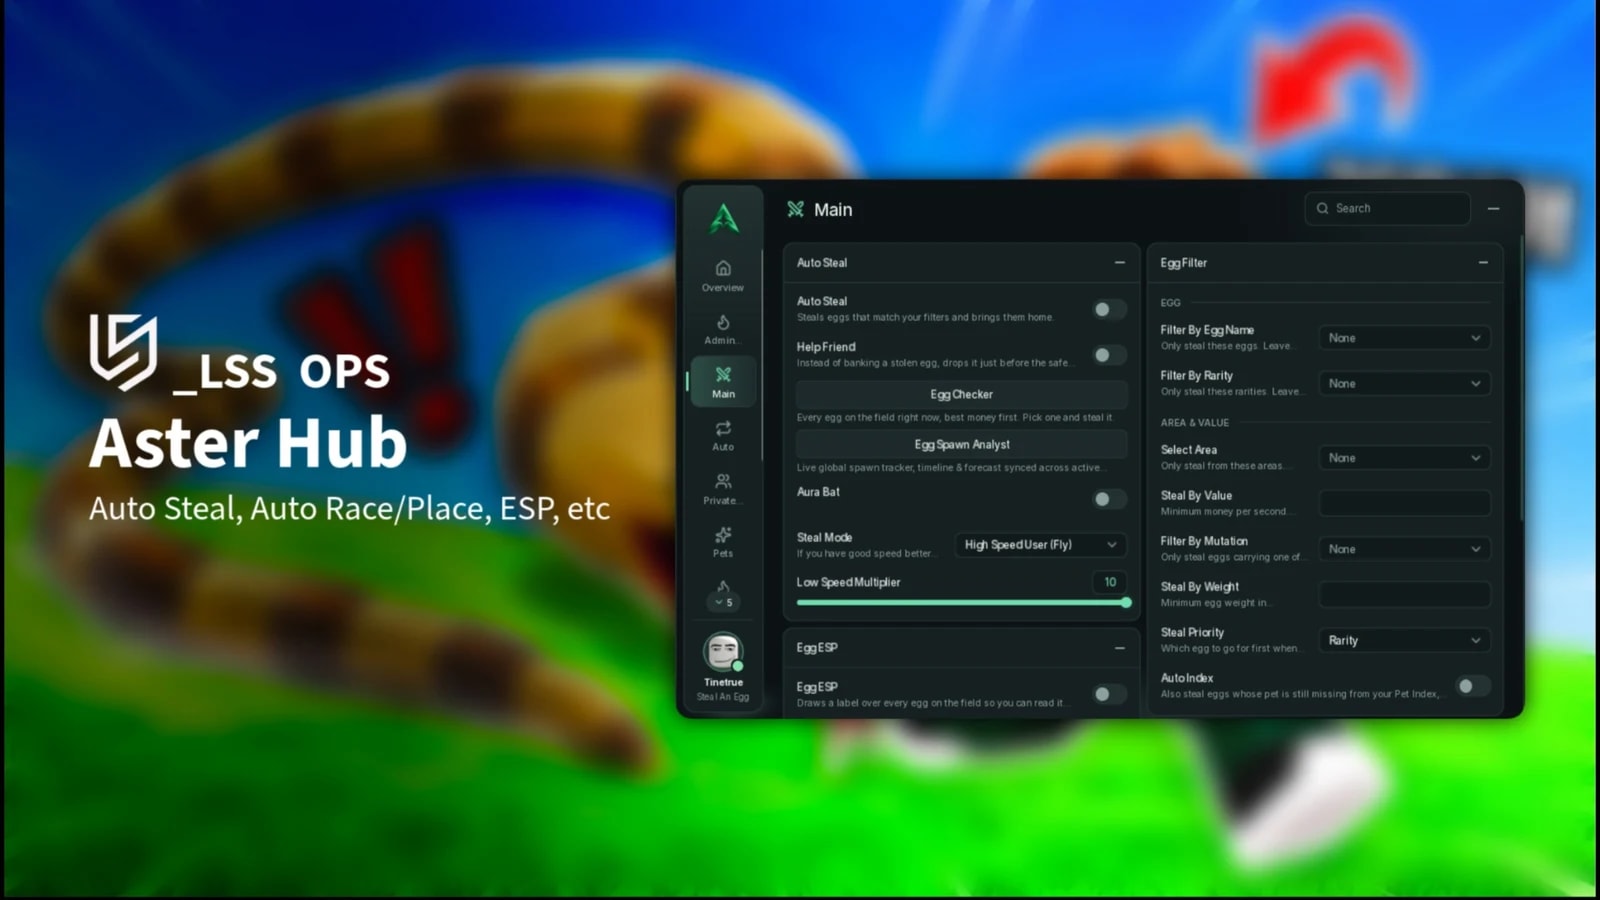Click the Steal By Value input field
Image resolution: width=1600 pixels, height=900 pixels.
point(1404,503)
